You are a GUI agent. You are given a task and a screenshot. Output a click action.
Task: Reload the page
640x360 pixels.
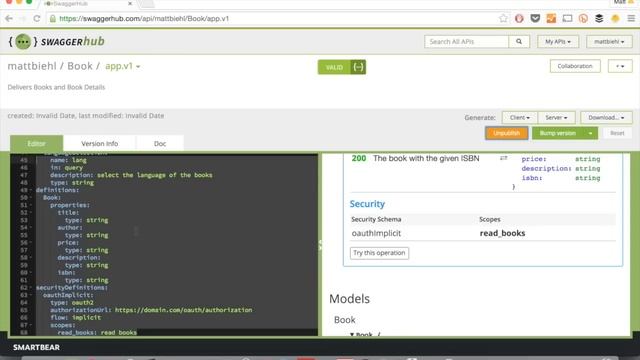click(x=37, y=18)
